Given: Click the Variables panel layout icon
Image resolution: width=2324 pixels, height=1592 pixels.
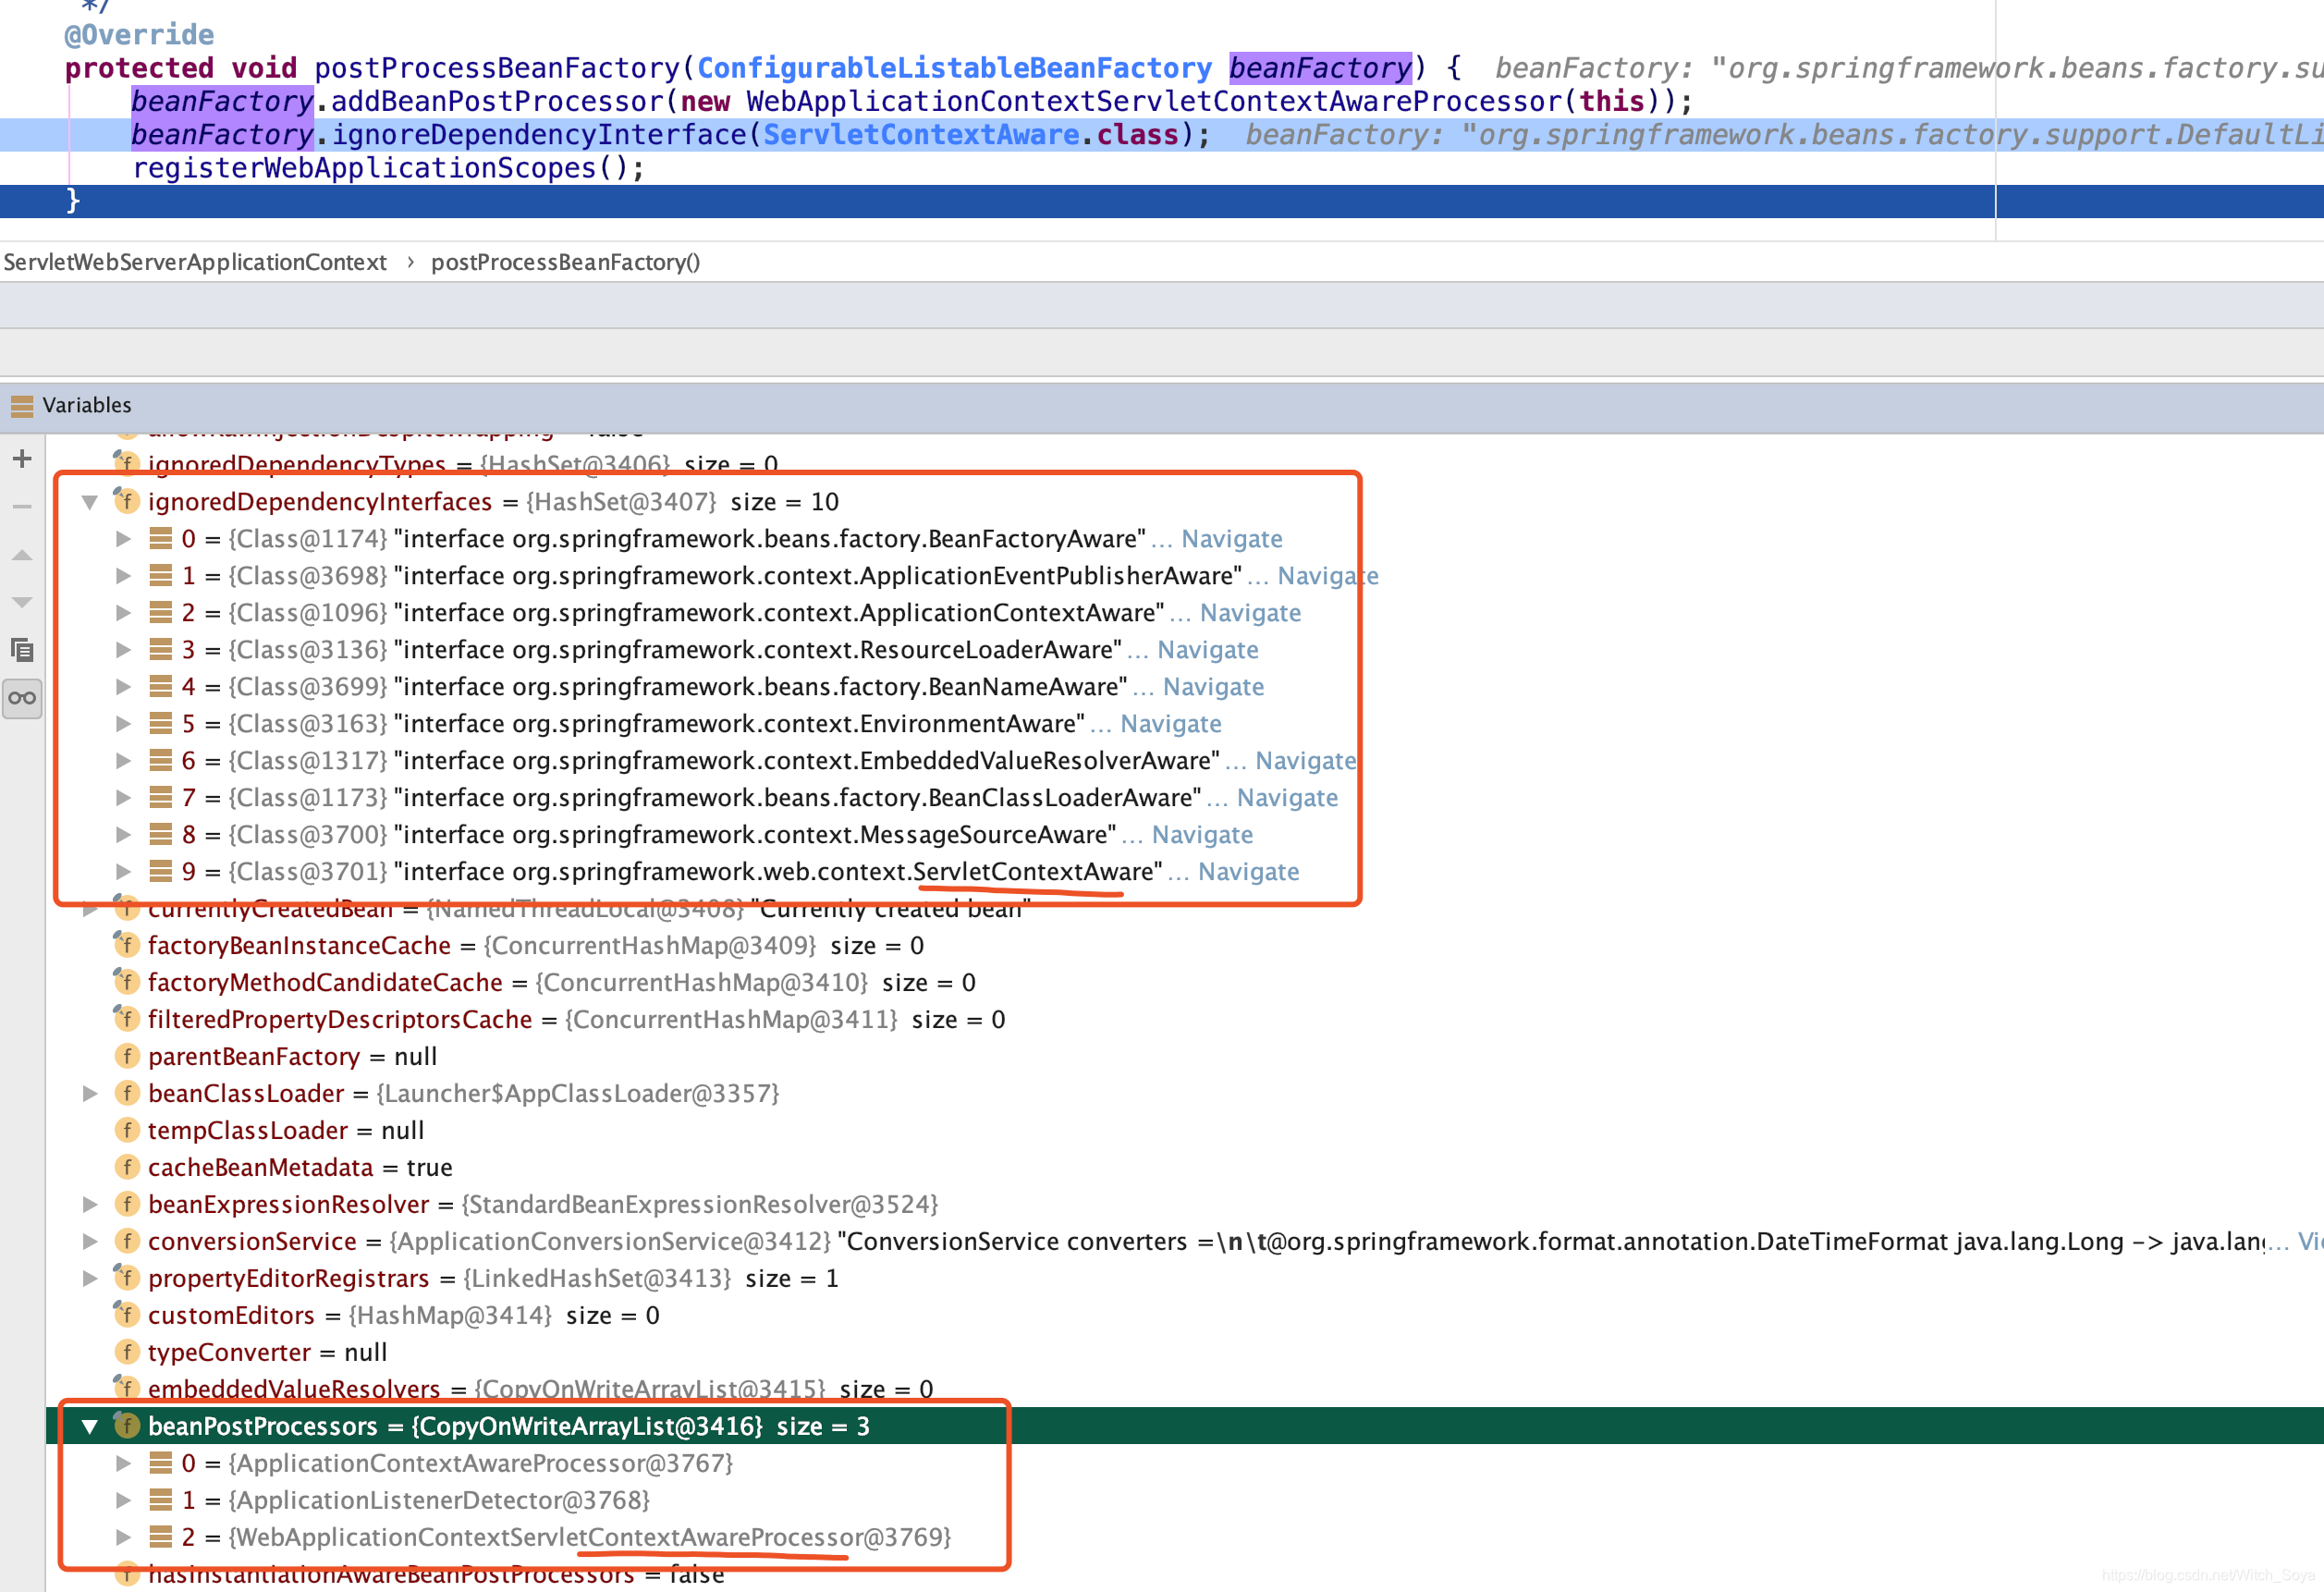Looking at the screenshot, I should (x=22, y=406).
